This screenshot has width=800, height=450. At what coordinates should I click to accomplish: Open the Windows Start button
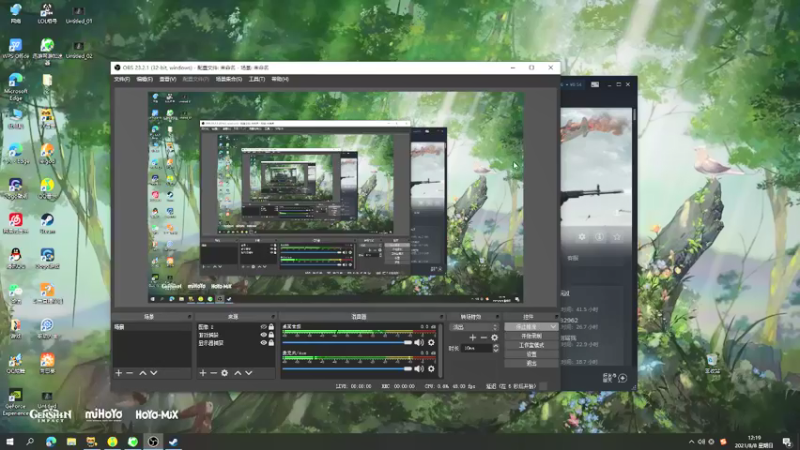click(10, 442)
